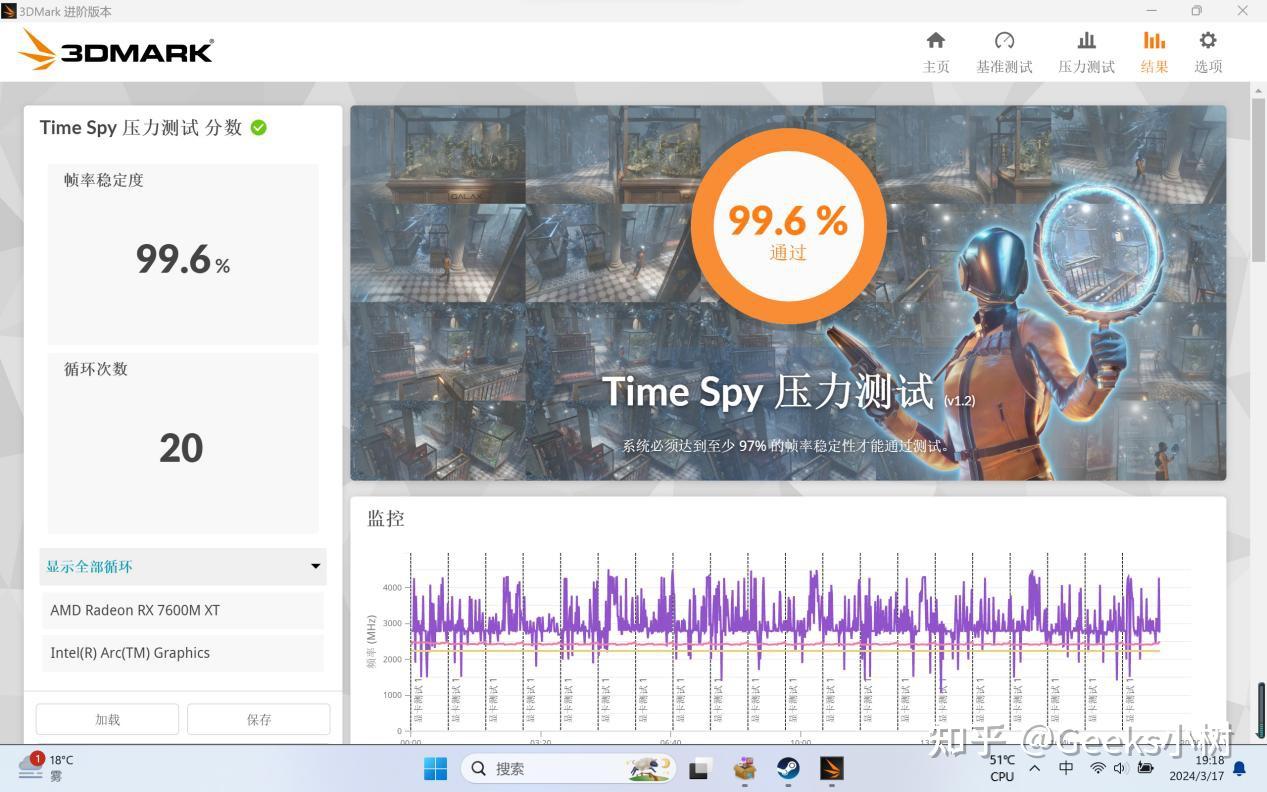
Task: Expand the 显示全部循环 dropdown
Action: 183,566
